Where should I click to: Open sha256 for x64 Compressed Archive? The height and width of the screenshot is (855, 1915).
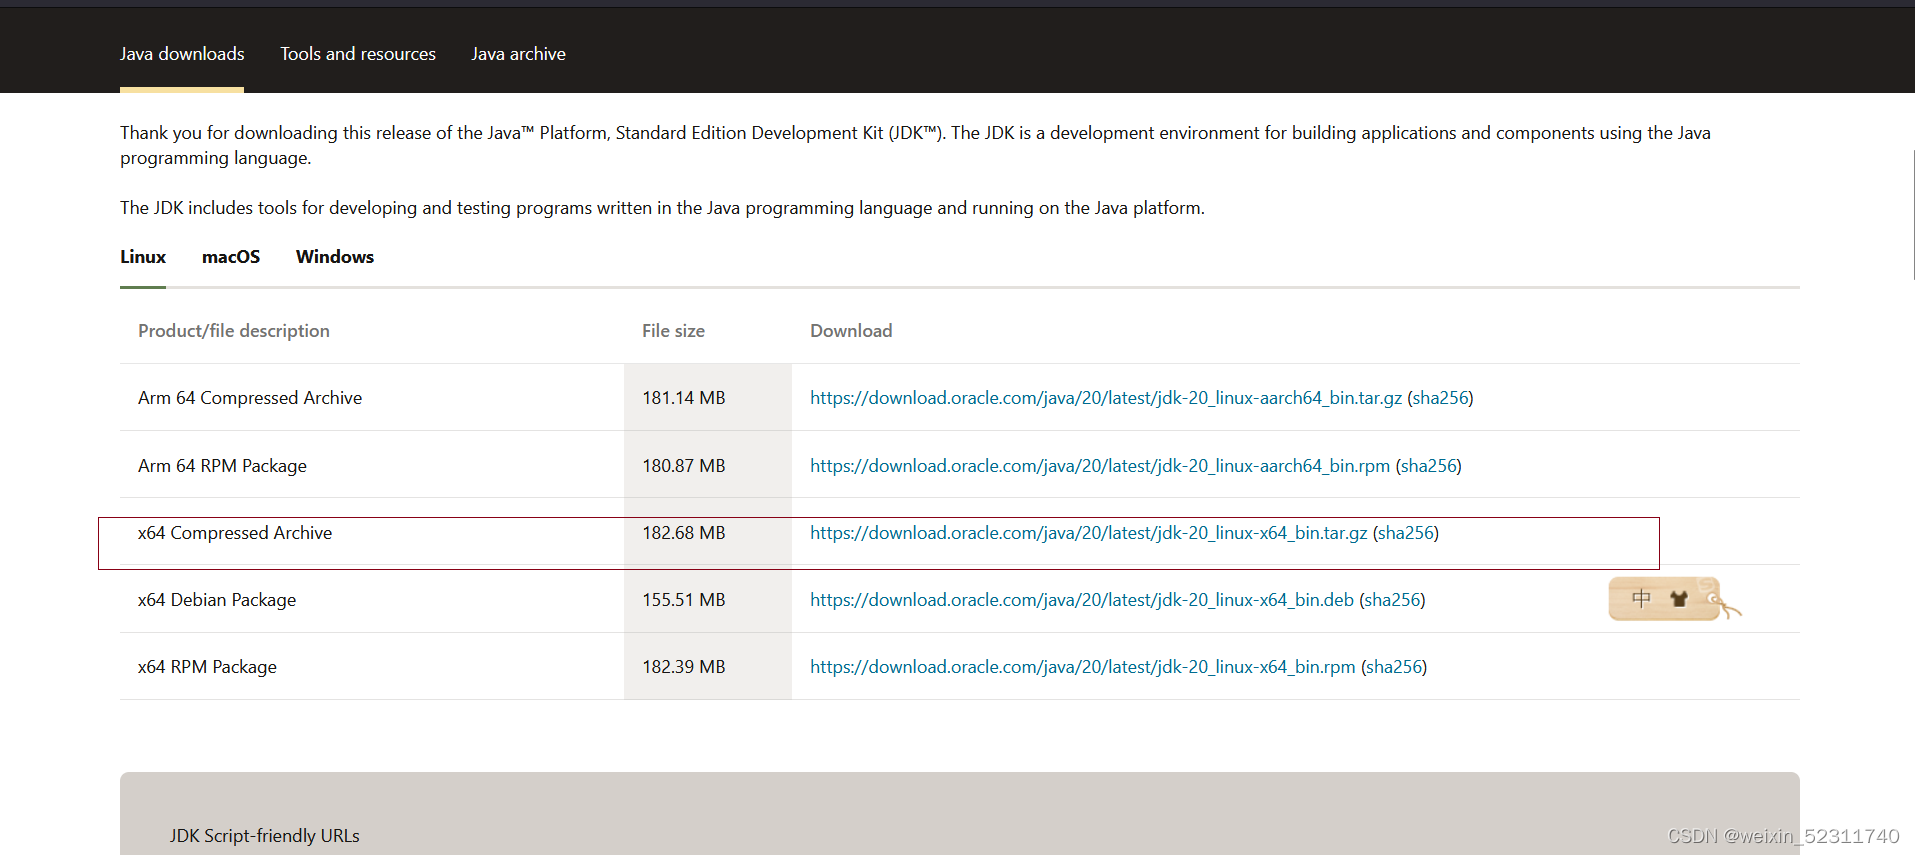(1406, 533)
